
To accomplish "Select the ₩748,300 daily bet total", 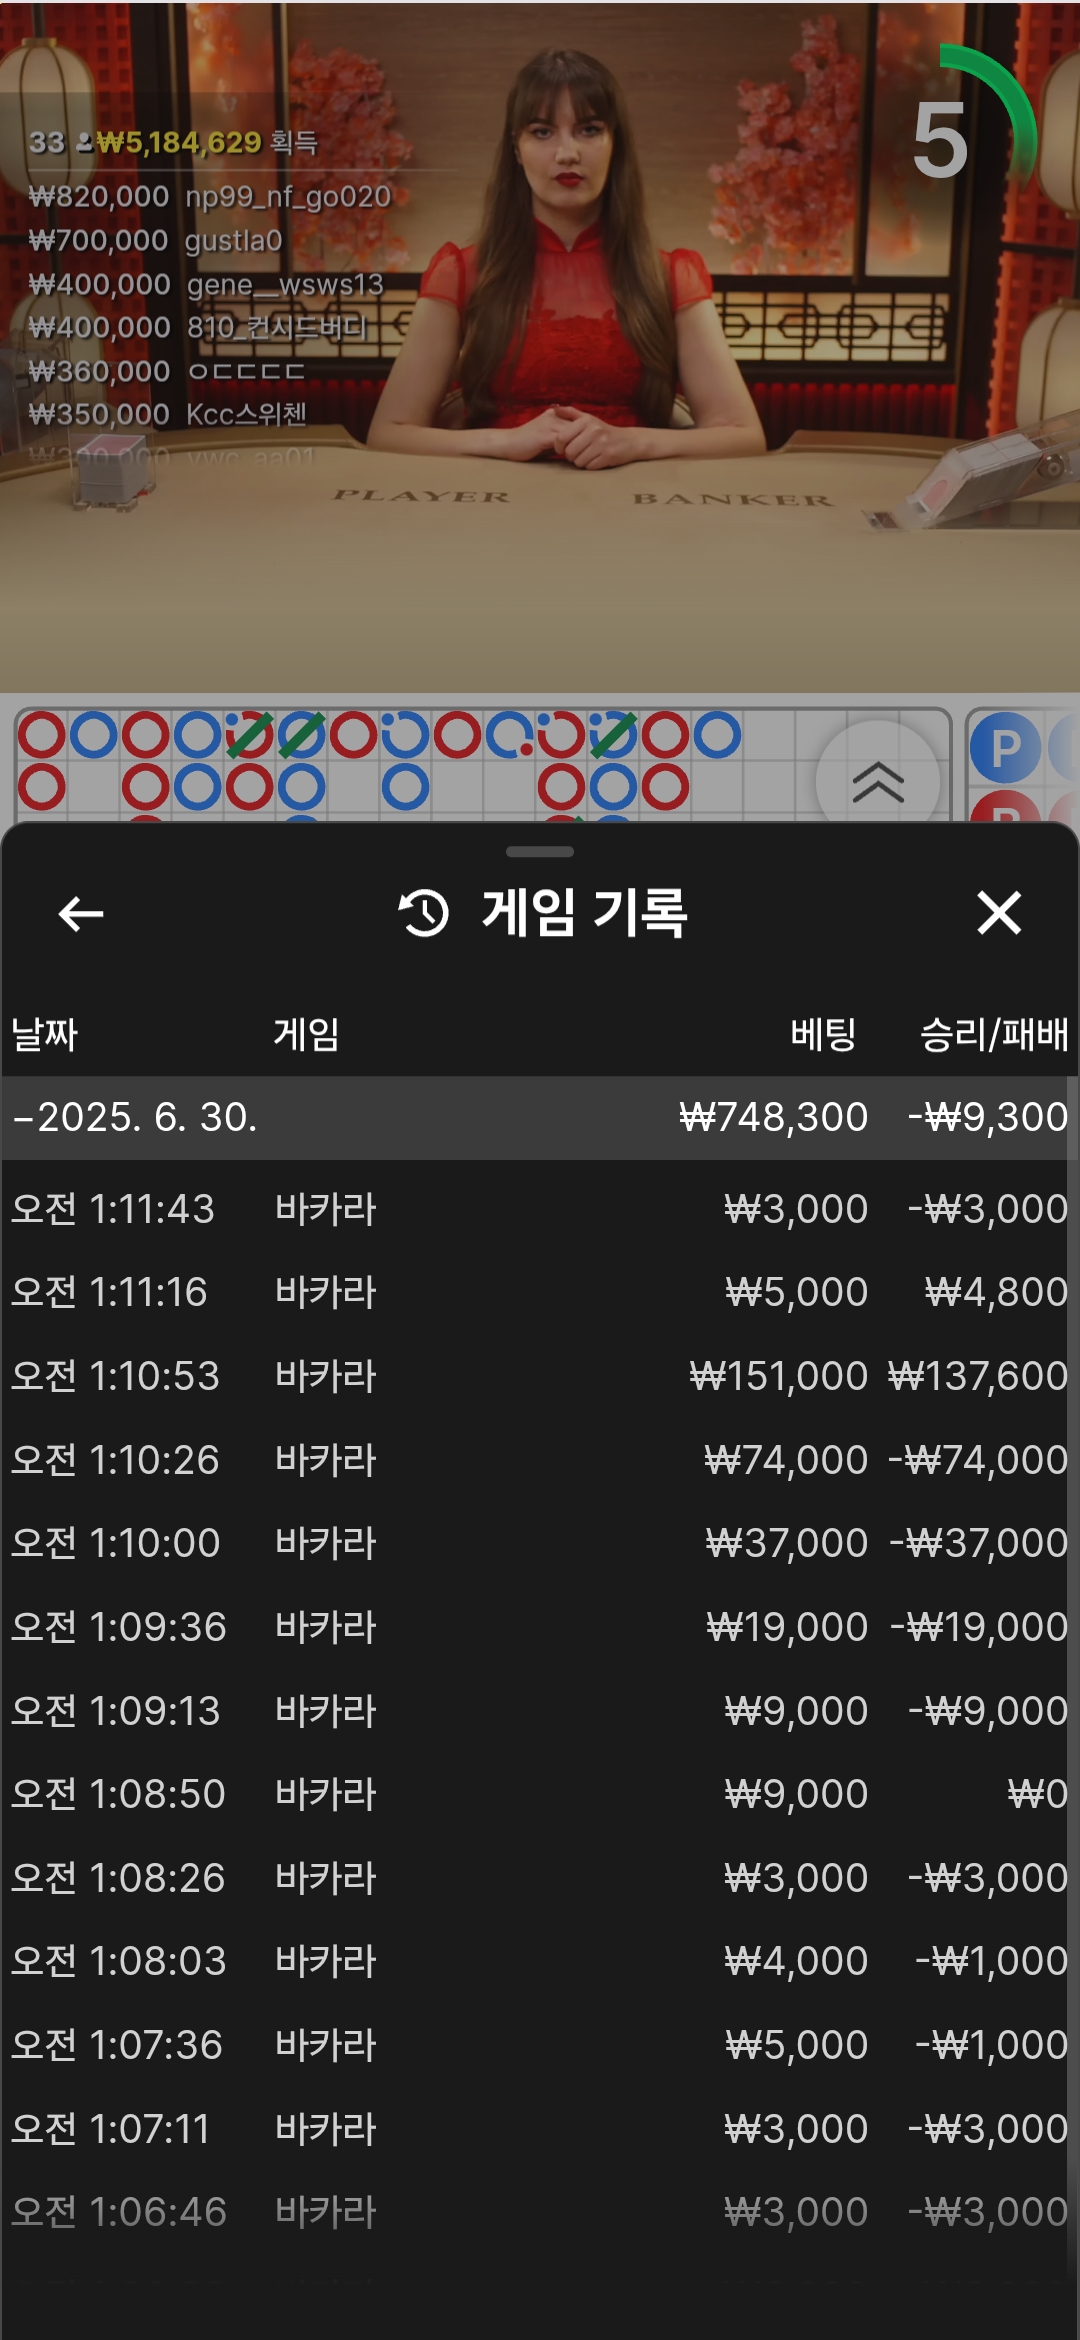I will point(774,1117).
